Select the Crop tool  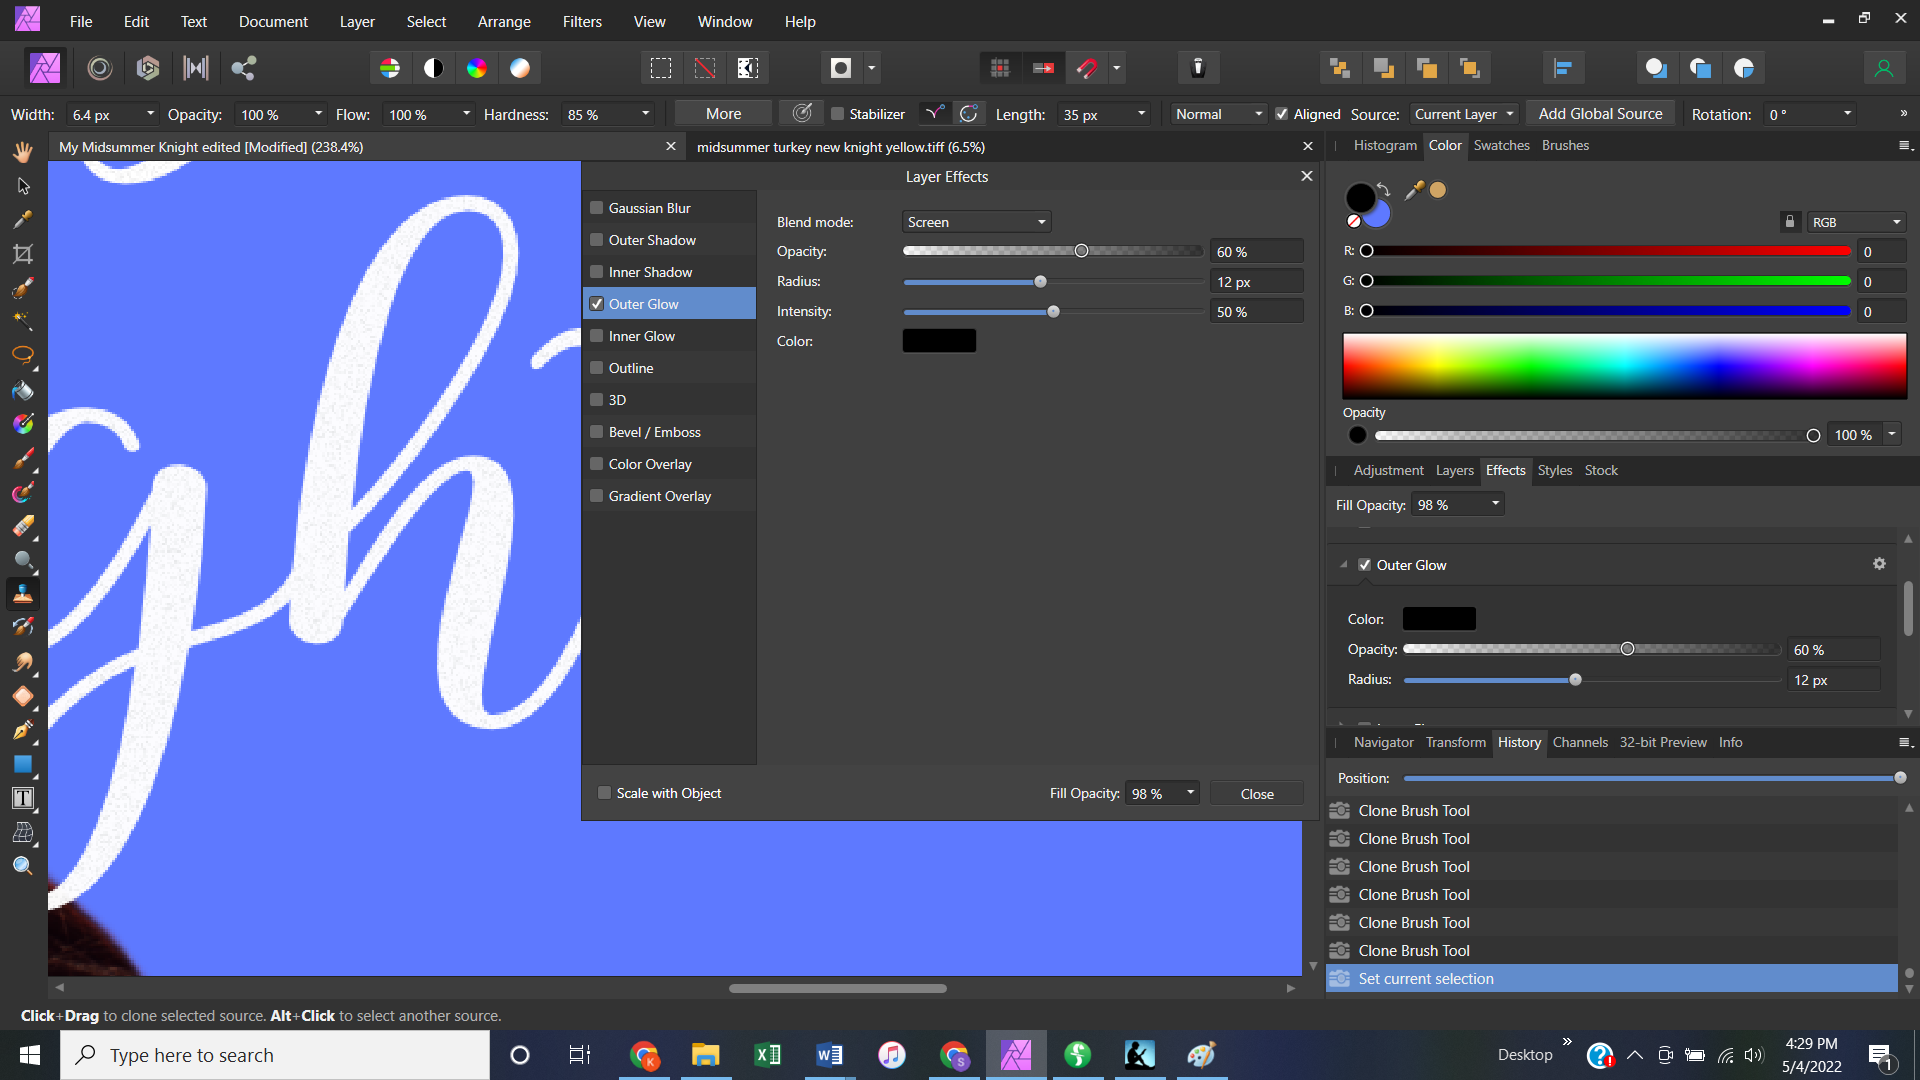pyautogui.click(x=22, y=254)
